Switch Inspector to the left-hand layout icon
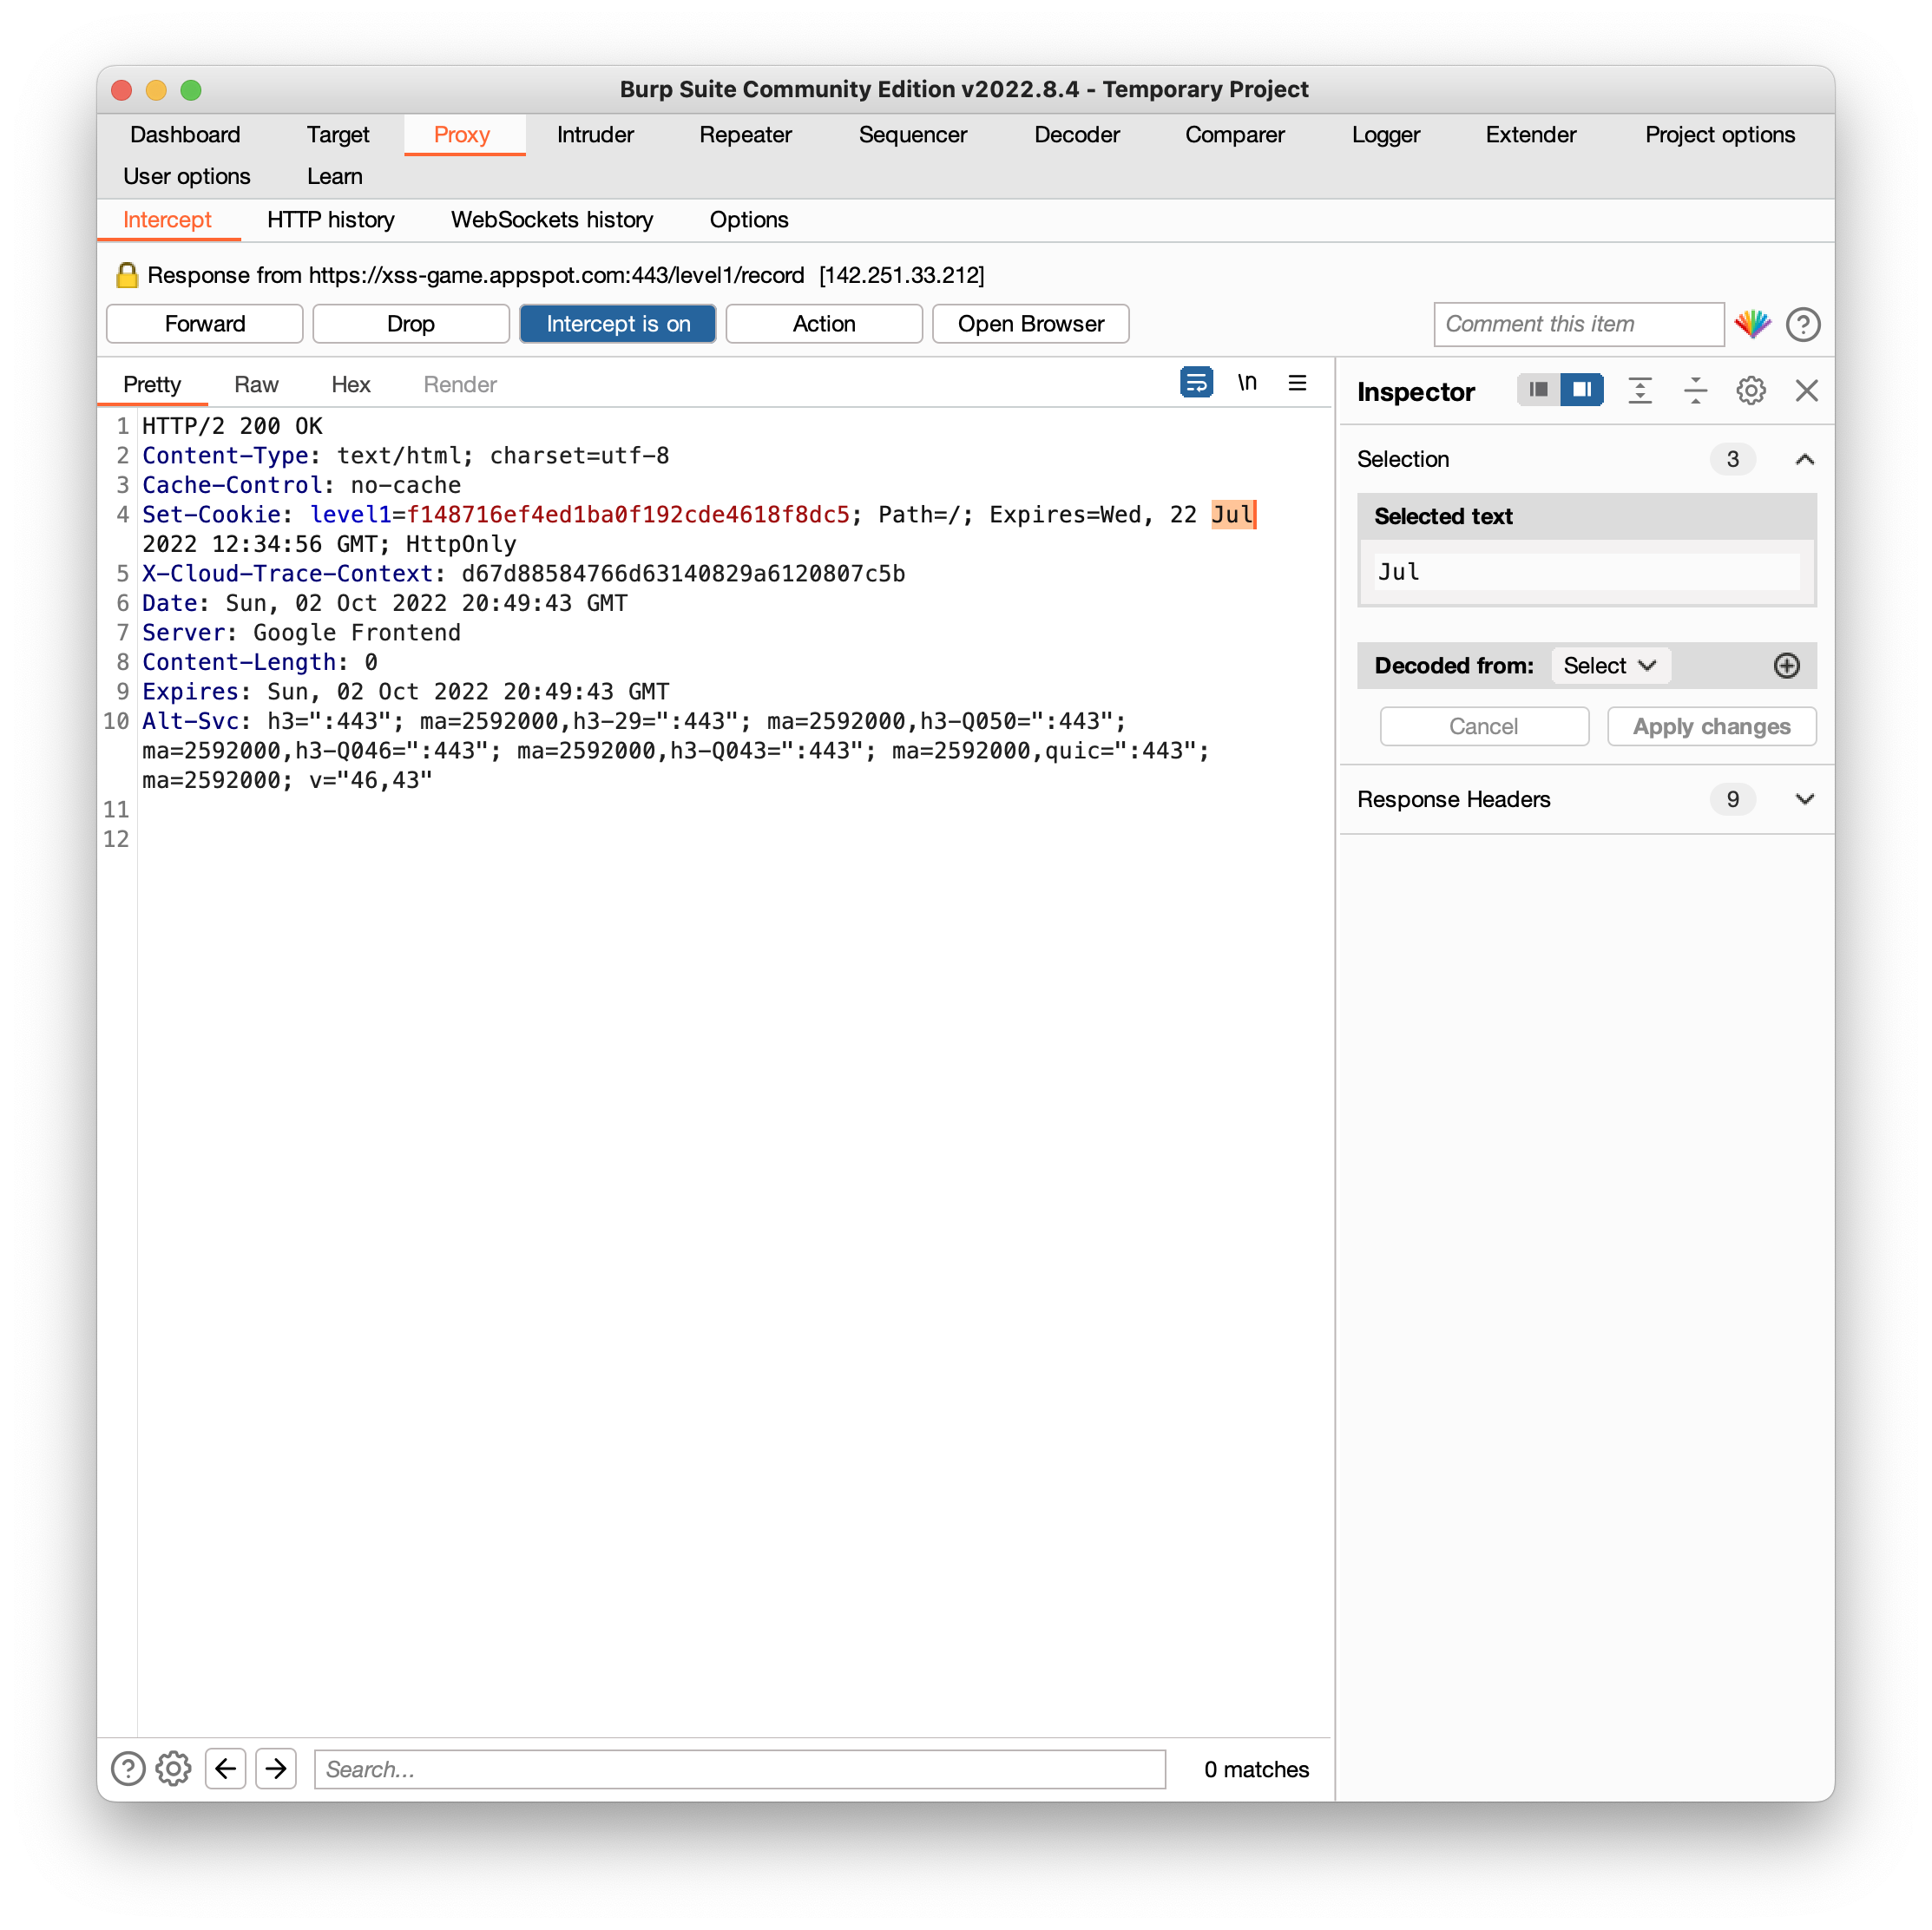This screenshot has width=1932, height=1930. (x=1538, y=390)
